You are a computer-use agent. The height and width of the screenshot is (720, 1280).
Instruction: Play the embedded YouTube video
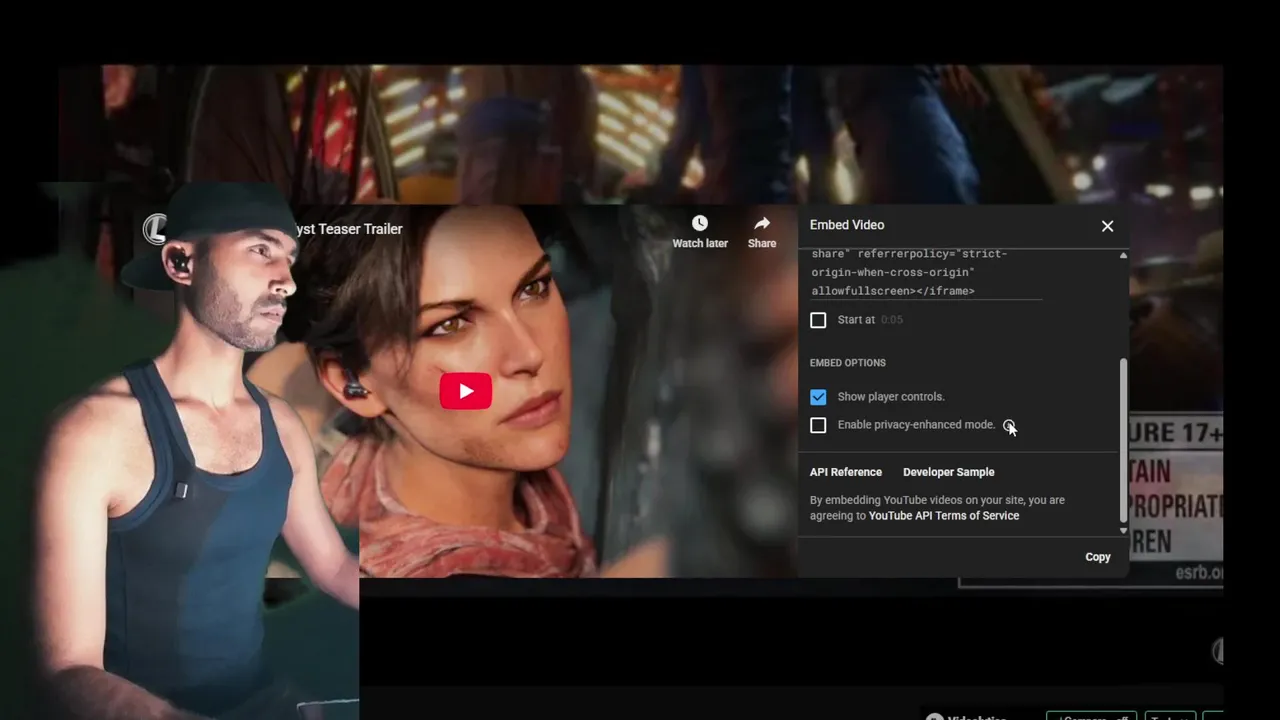coord(465,391)
